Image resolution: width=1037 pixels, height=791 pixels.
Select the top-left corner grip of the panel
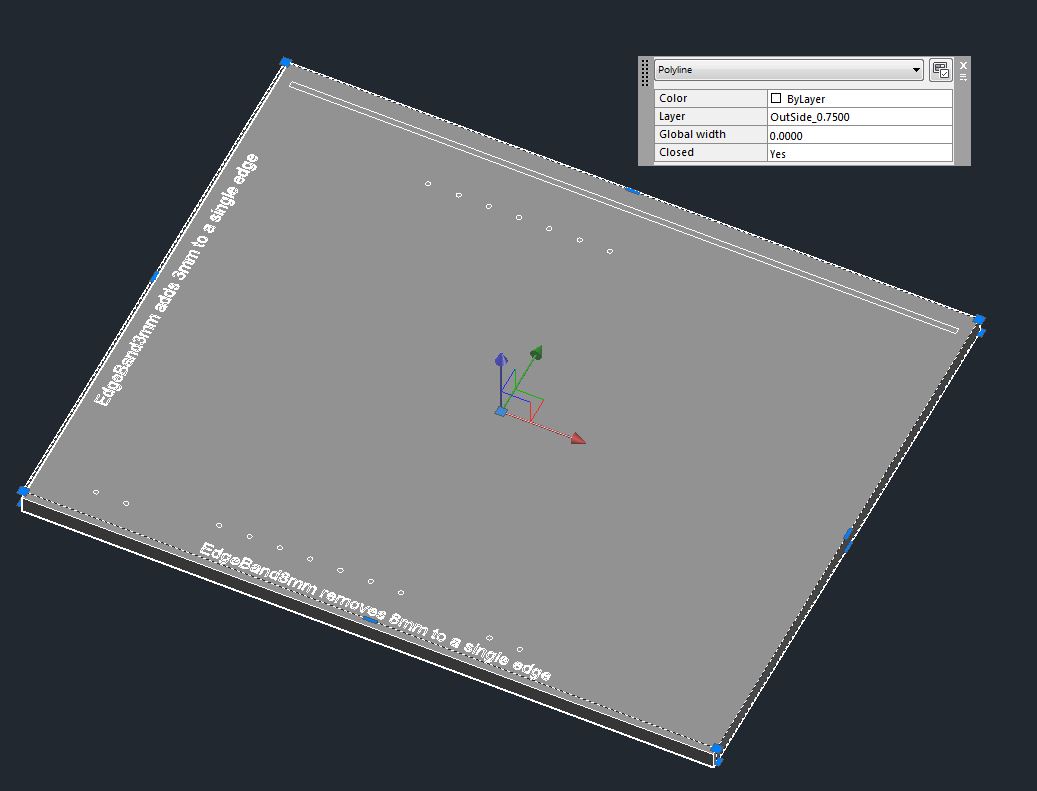tap(285, 62)
